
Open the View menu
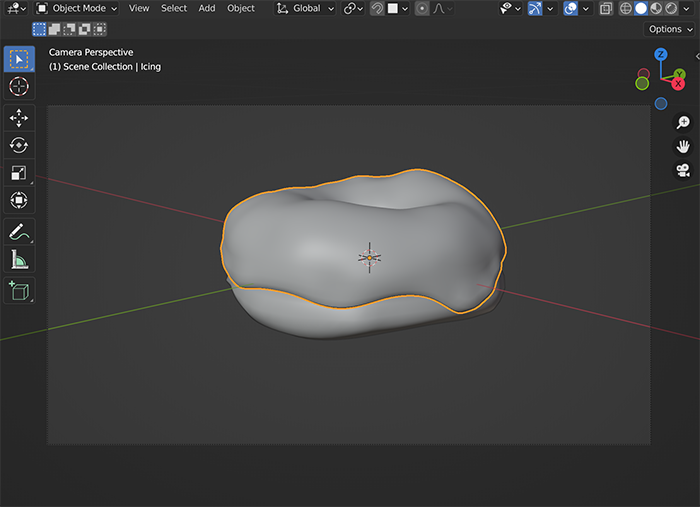coord(139,8)
